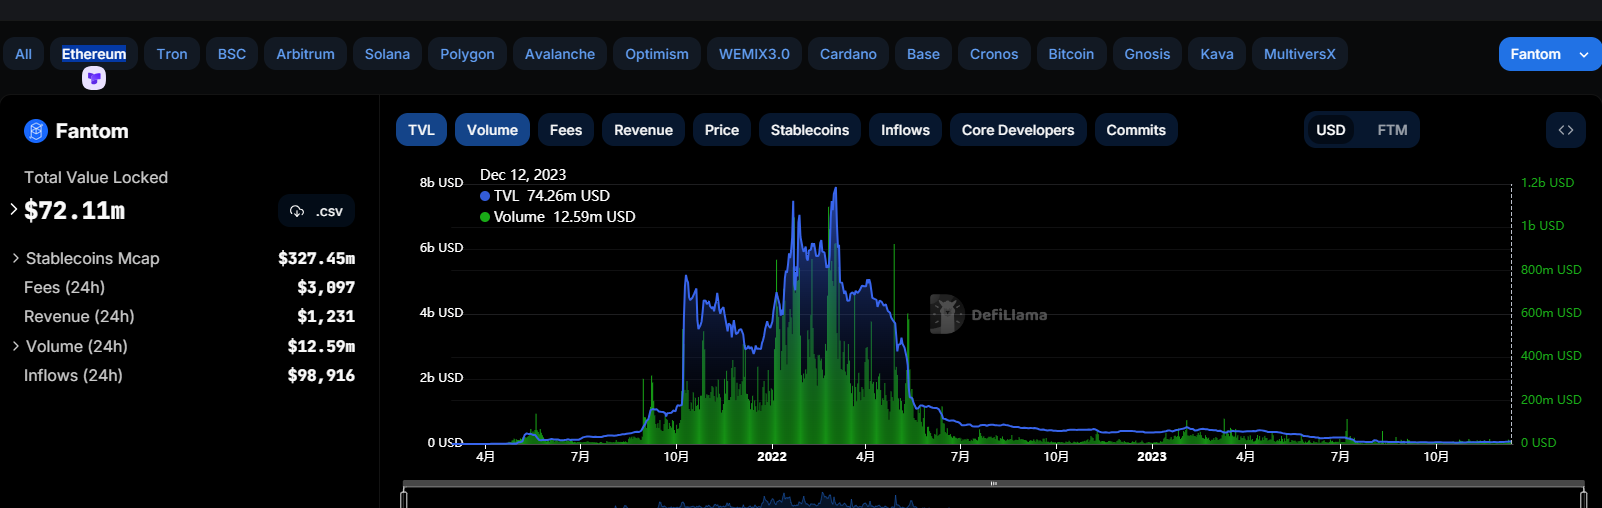The image size is (1602, 508).
Task: Show the Core Developers chart
Action: point(1017,130)
